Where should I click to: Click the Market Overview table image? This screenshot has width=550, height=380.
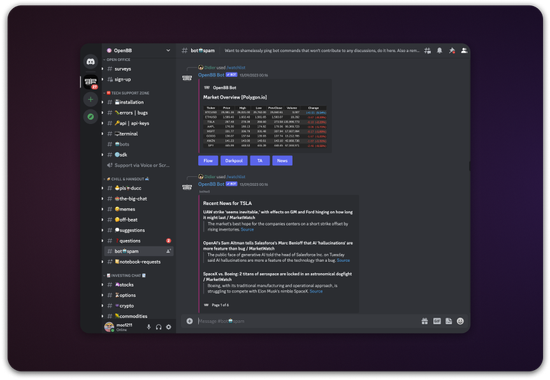tap(265, 127)
